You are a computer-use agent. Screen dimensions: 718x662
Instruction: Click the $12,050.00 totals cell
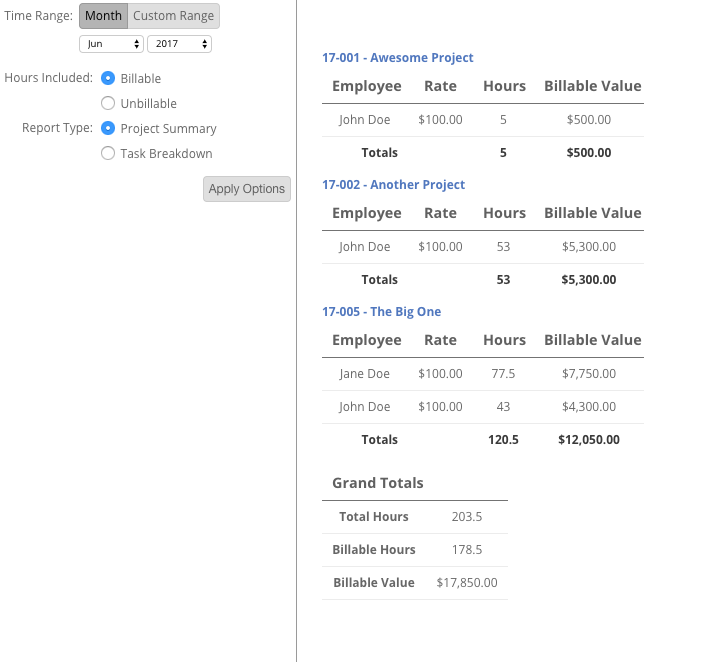click(589, 440)
